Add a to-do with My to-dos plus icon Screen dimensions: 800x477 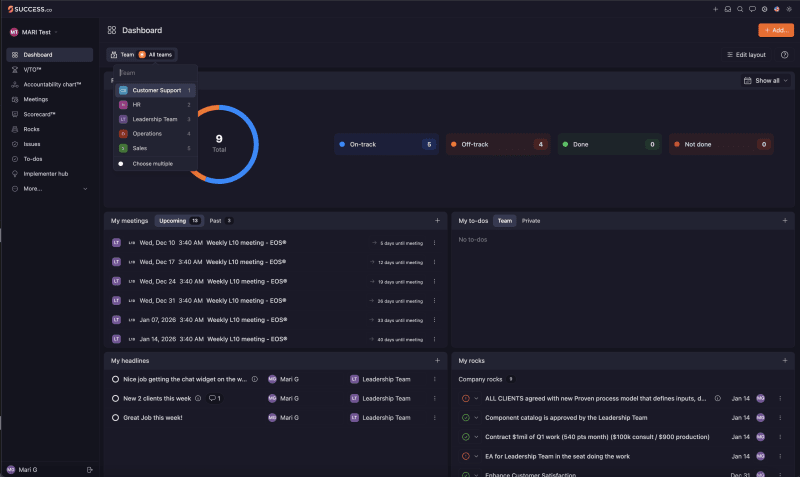[x=785, y=220]
